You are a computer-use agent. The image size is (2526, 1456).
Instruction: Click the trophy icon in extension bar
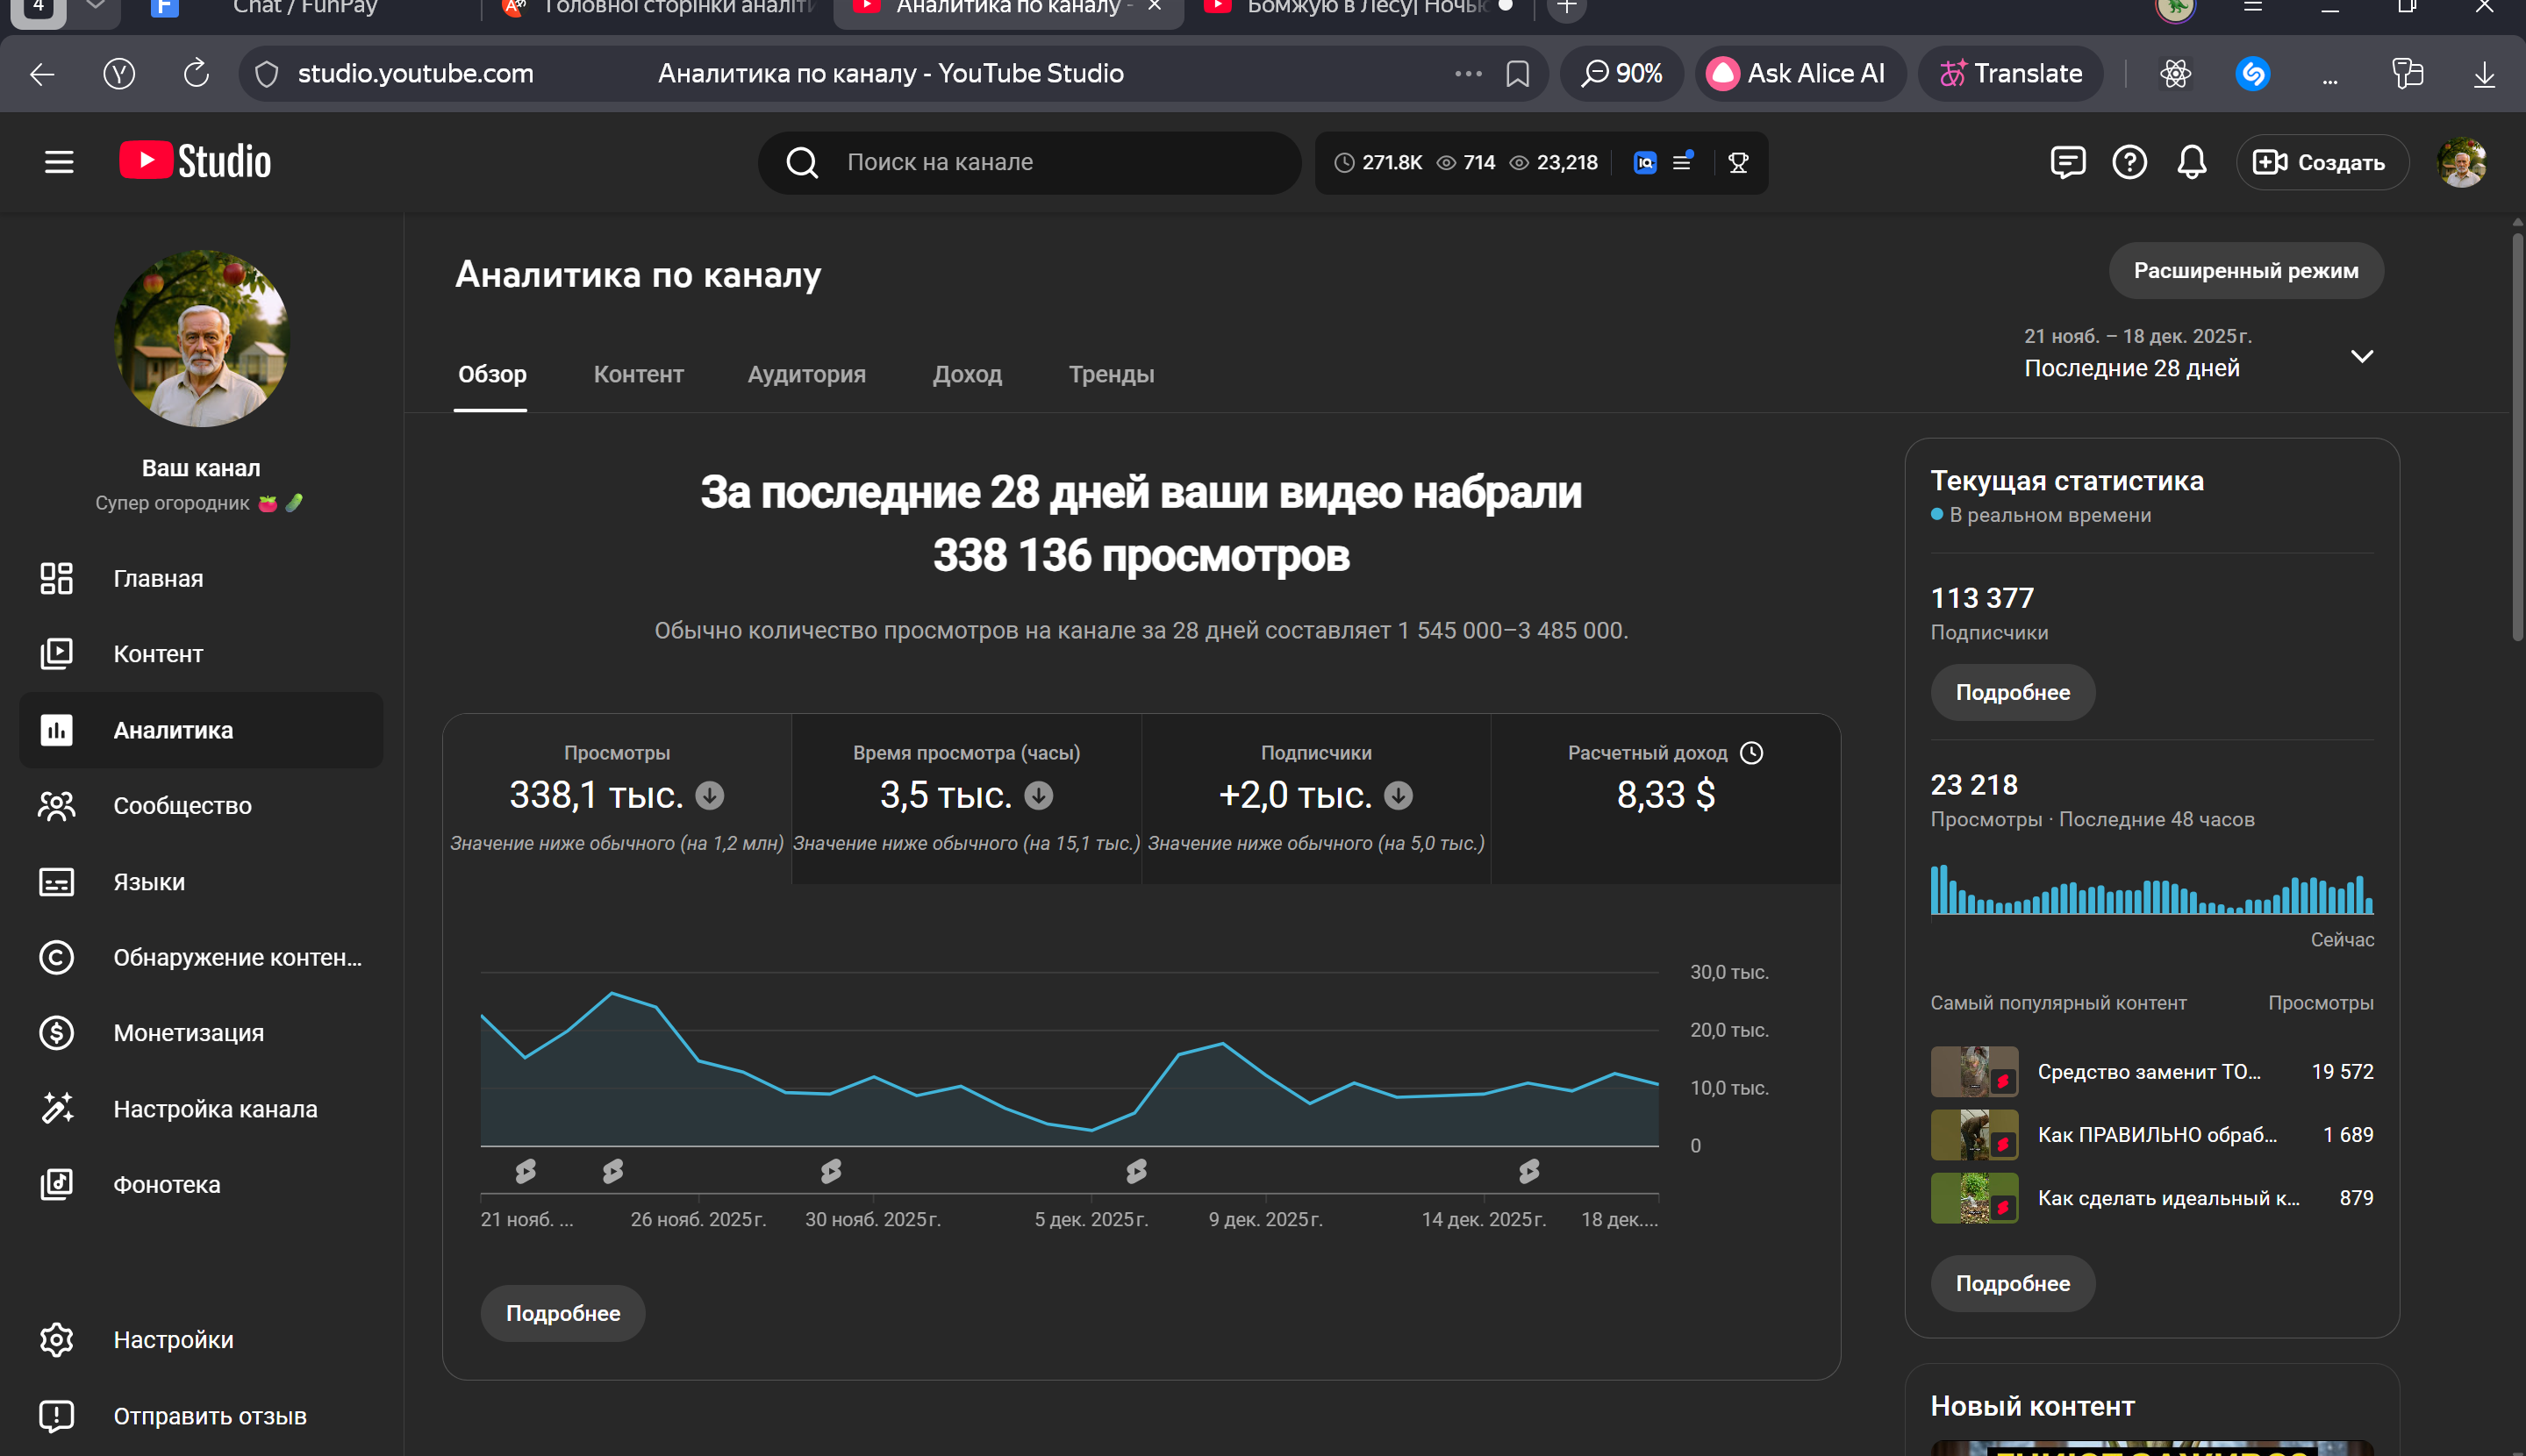tap(1738, 162)
